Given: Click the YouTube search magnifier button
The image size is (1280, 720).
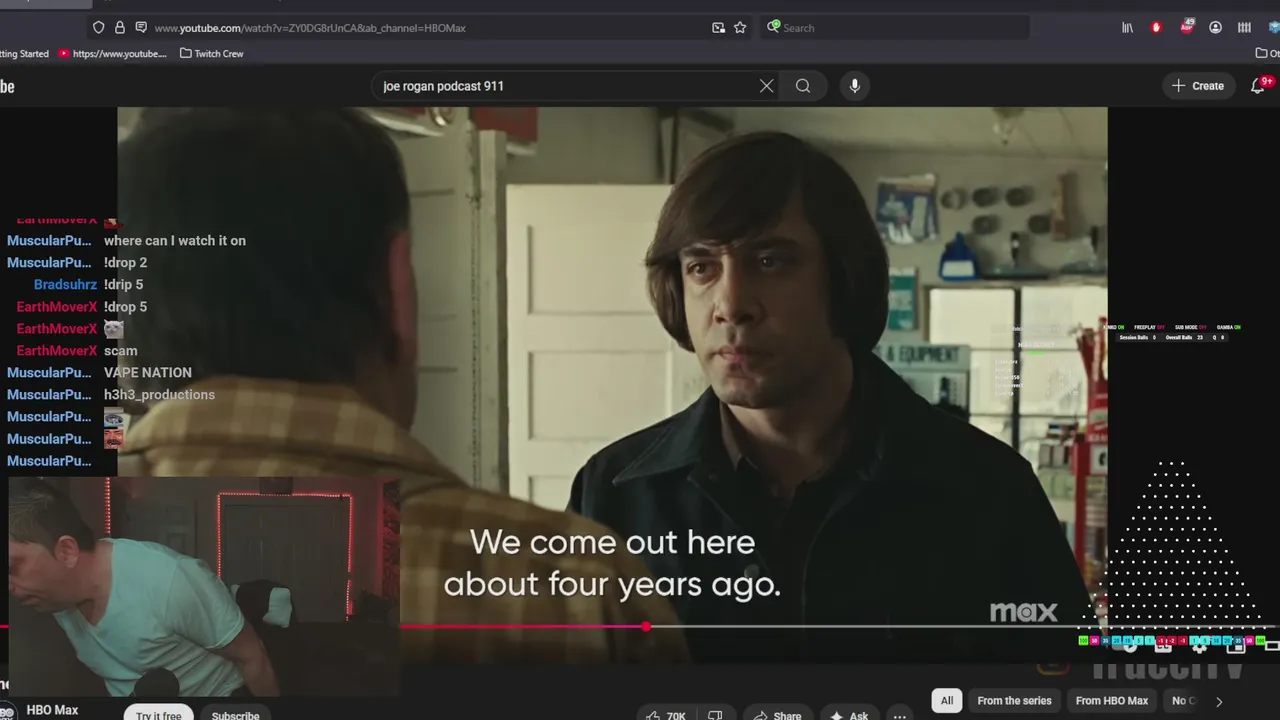Looking at the screenshot, I should pos(803,86).
